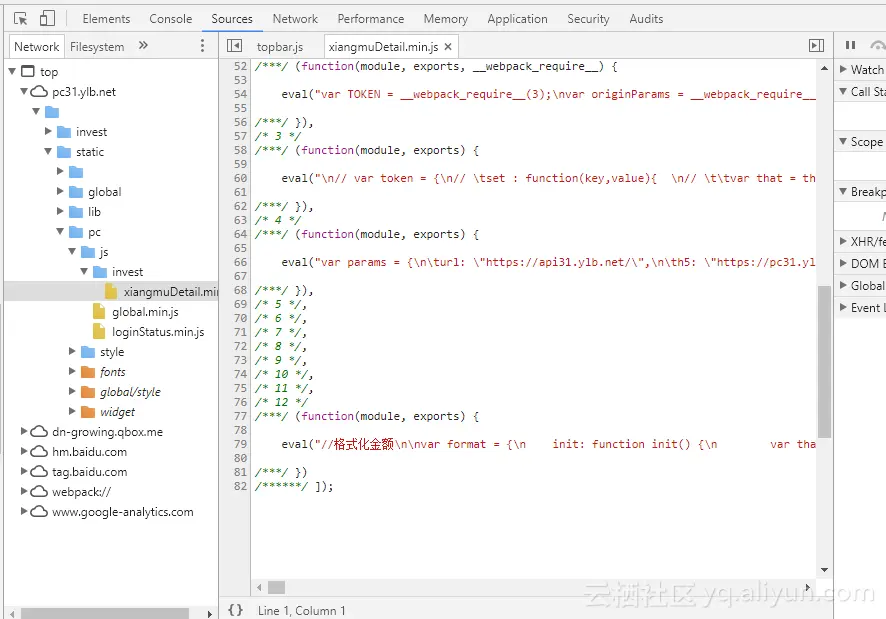Screen dimensions: 886x619
Task: Click the editor scroll-down arrow
Action: (824, 570)
